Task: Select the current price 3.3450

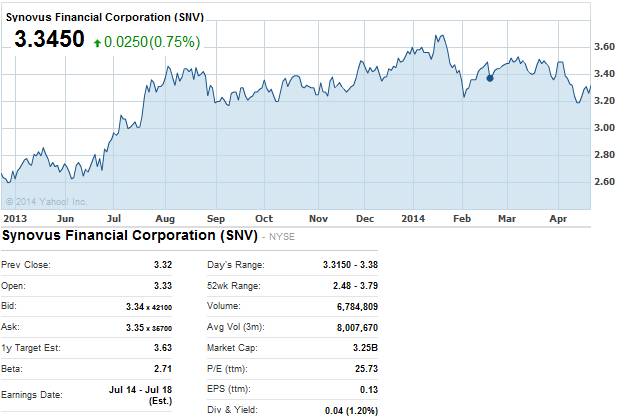Action: (49, 39)
